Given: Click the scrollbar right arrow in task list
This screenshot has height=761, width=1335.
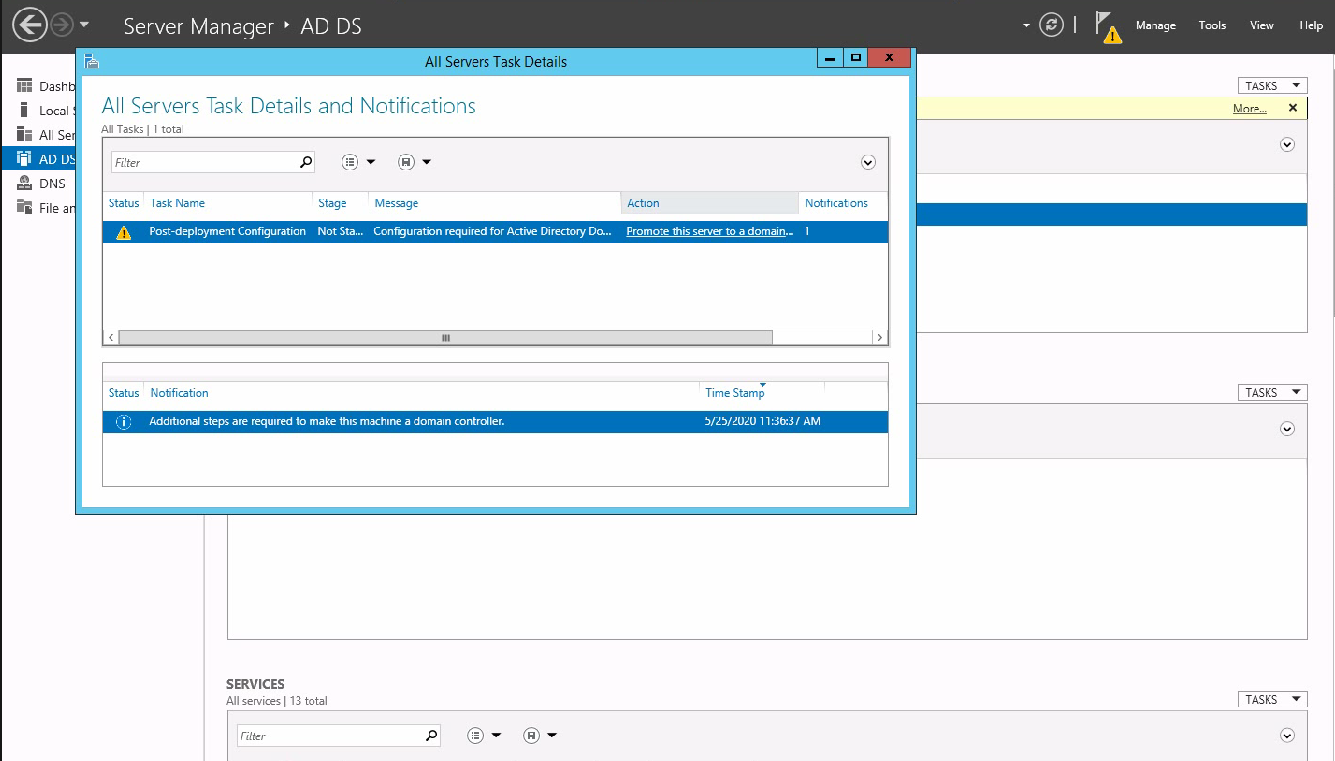Looking at the screenshot, I should pyautogui.click(x=879, y=338).
